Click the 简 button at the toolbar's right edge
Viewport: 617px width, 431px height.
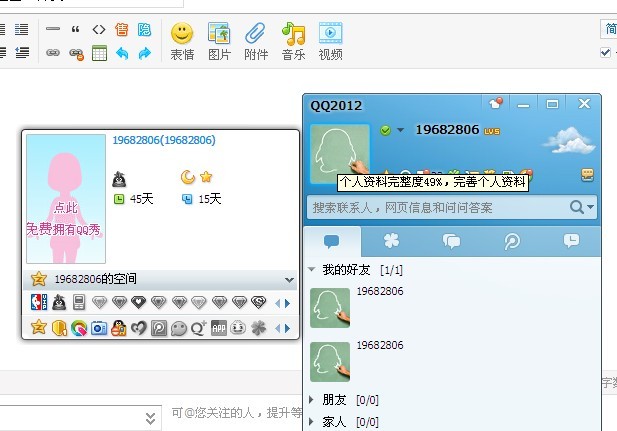610,29
